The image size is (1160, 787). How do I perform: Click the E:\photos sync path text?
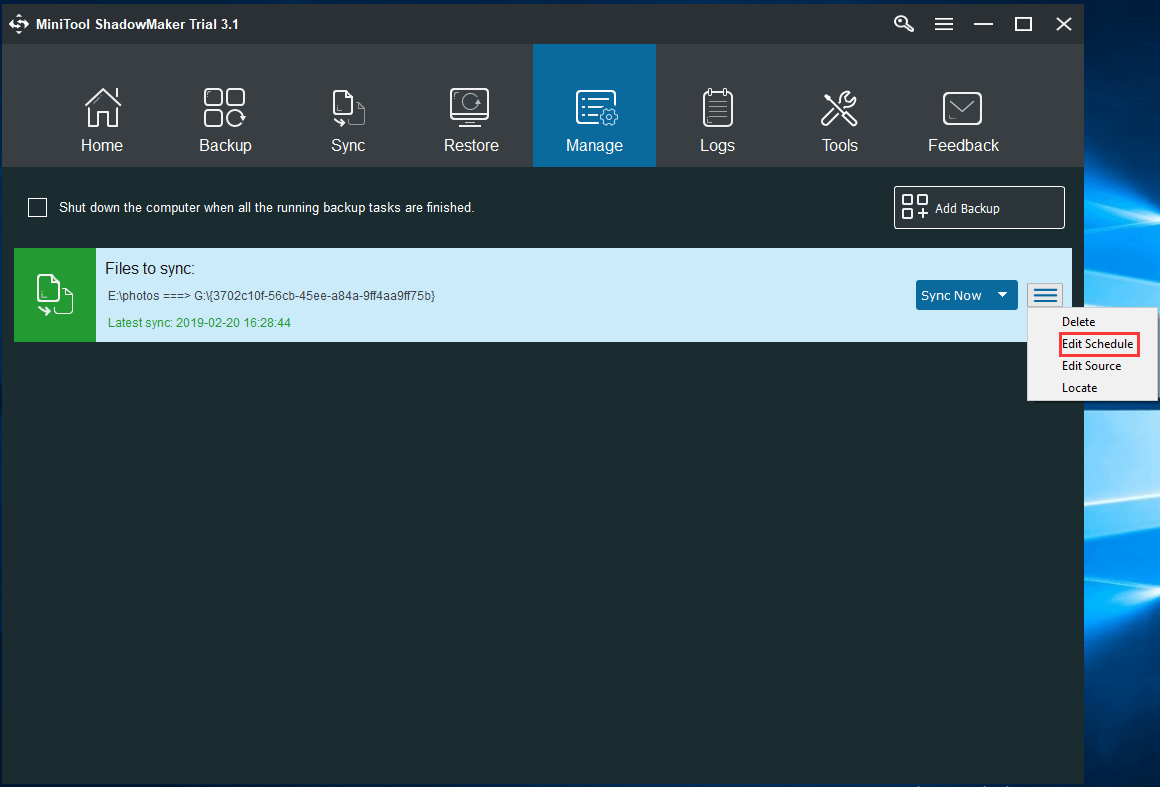[271, 296]
